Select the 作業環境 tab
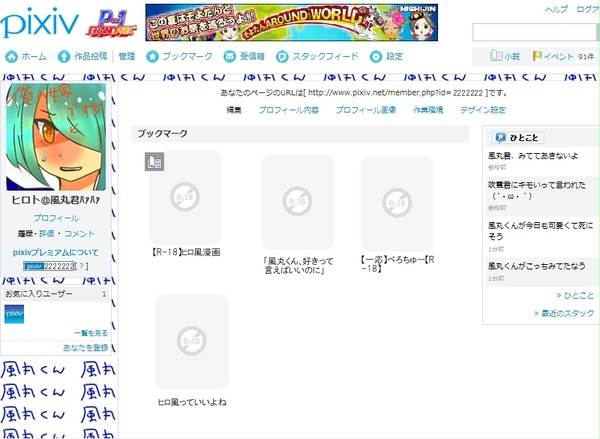 428,110
